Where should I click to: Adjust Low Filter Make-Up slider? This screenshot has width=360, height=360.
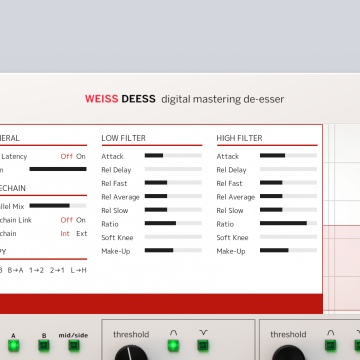(x=173, y=250)
